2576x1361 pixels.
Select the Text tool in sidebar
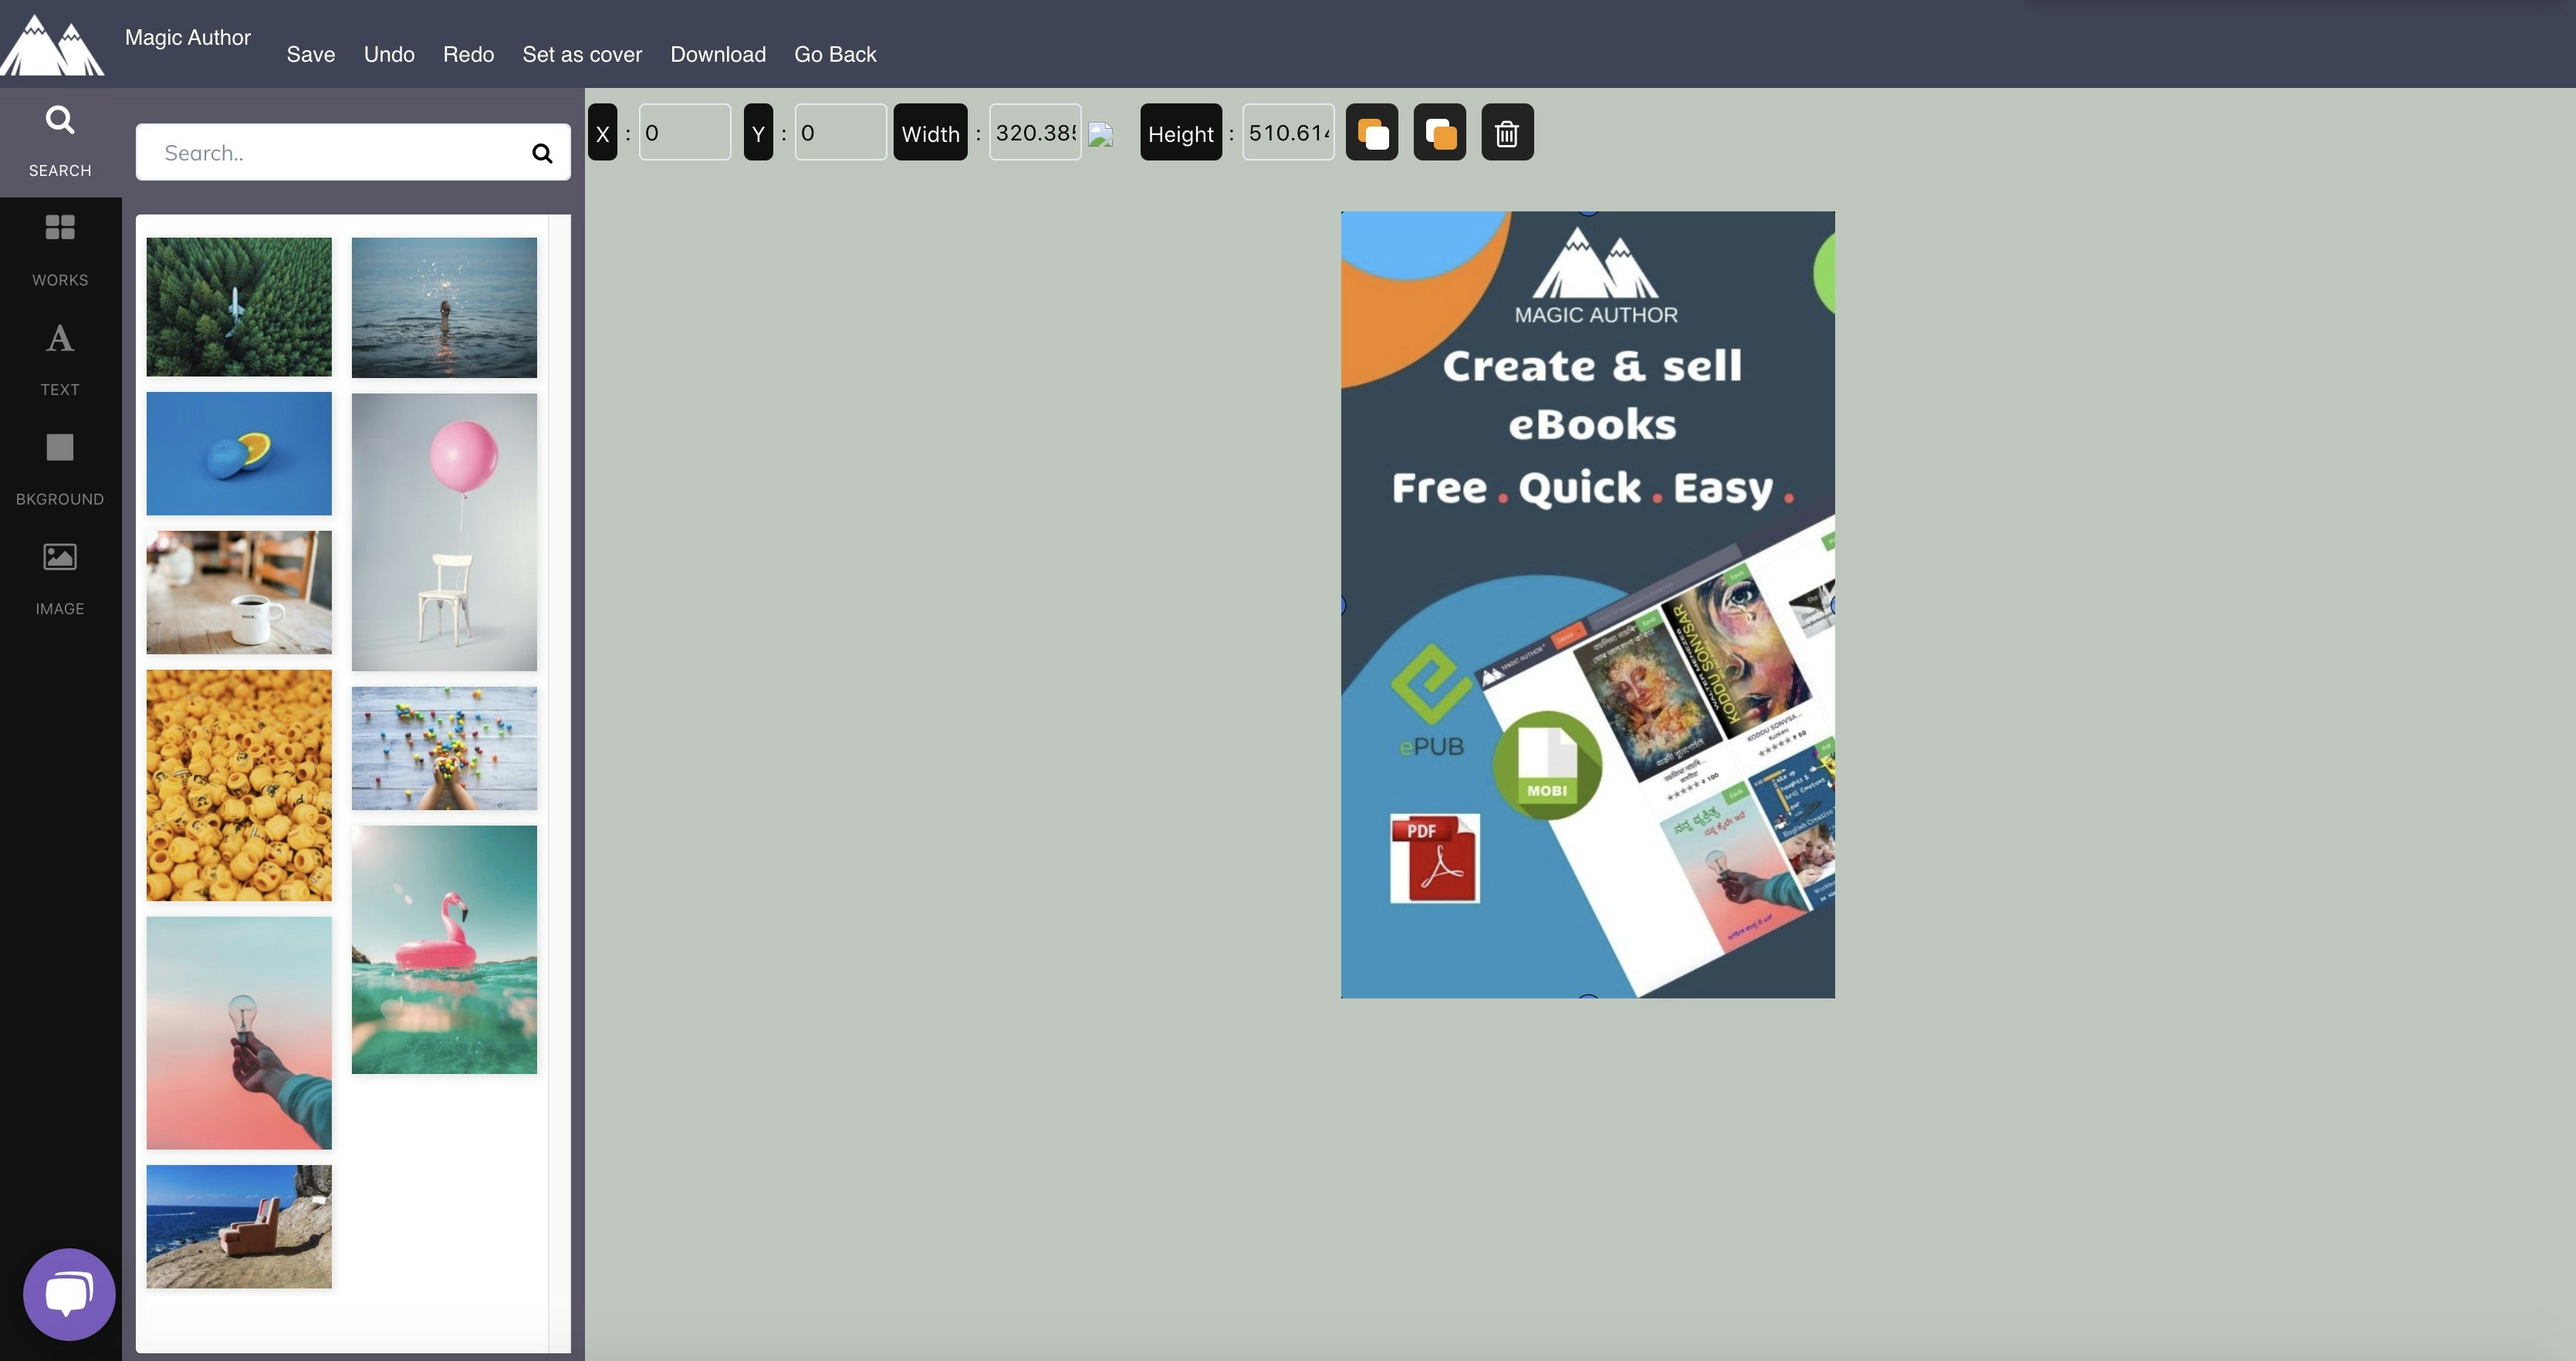tap(60, 359)
